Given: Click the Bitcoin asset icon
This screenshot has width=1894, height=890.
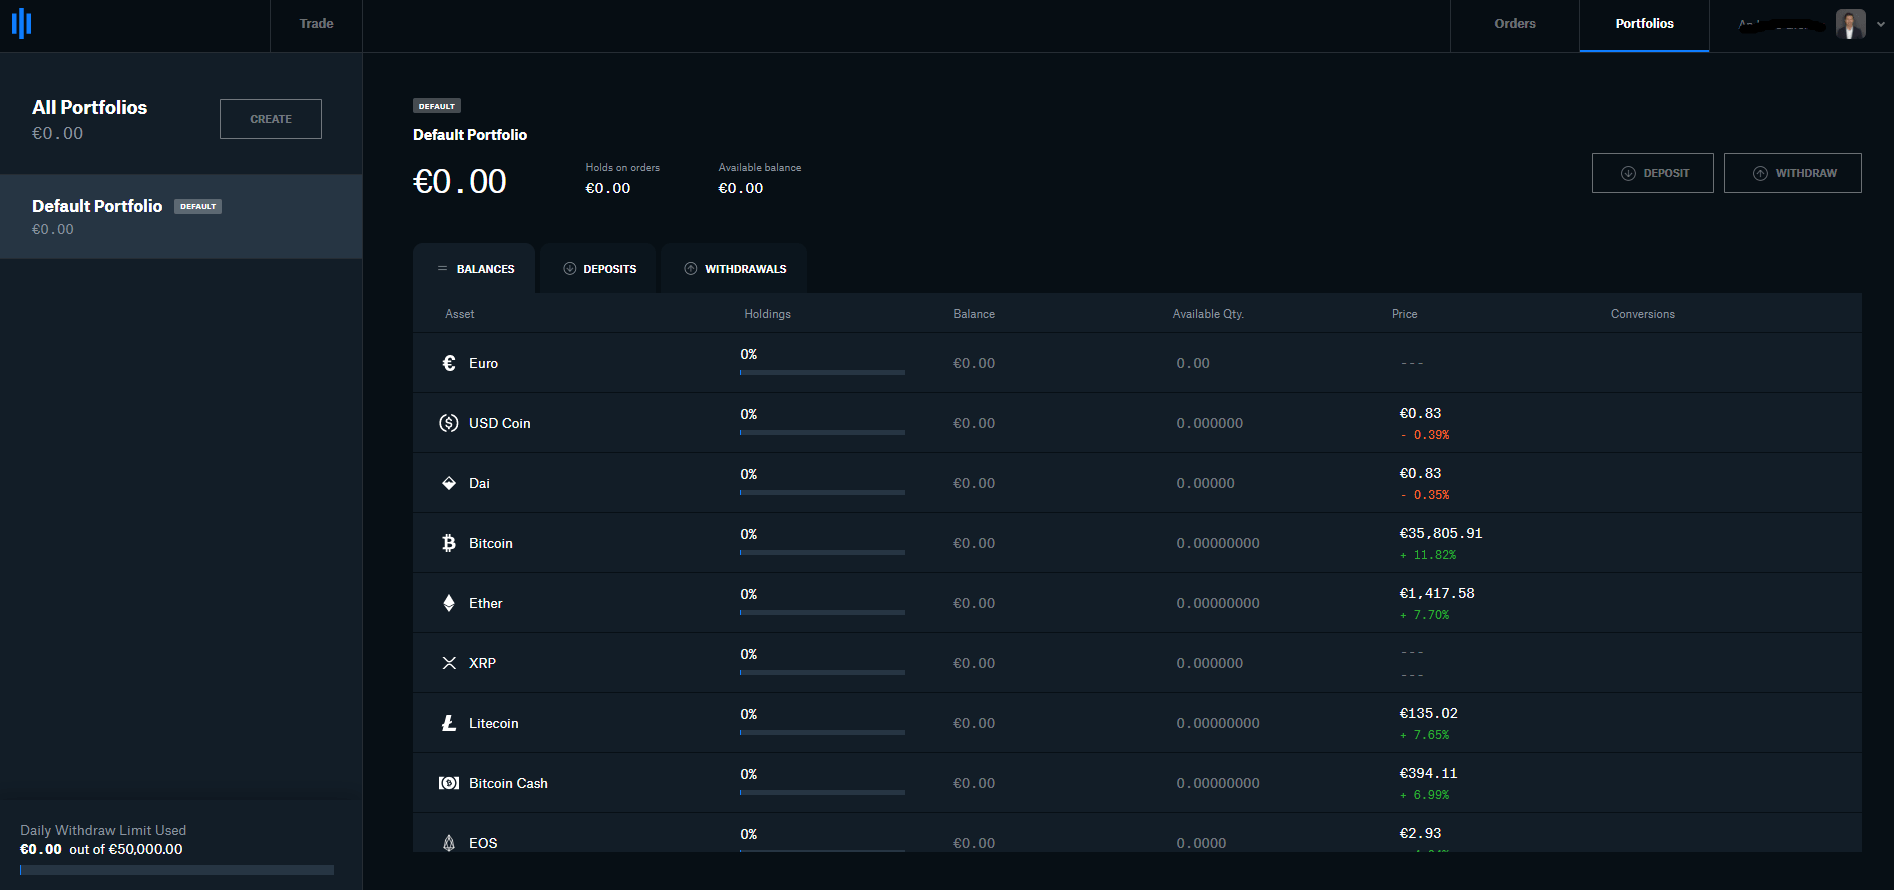Looking at the screenshot, I should pyautogui.click(x=449, y=543).
